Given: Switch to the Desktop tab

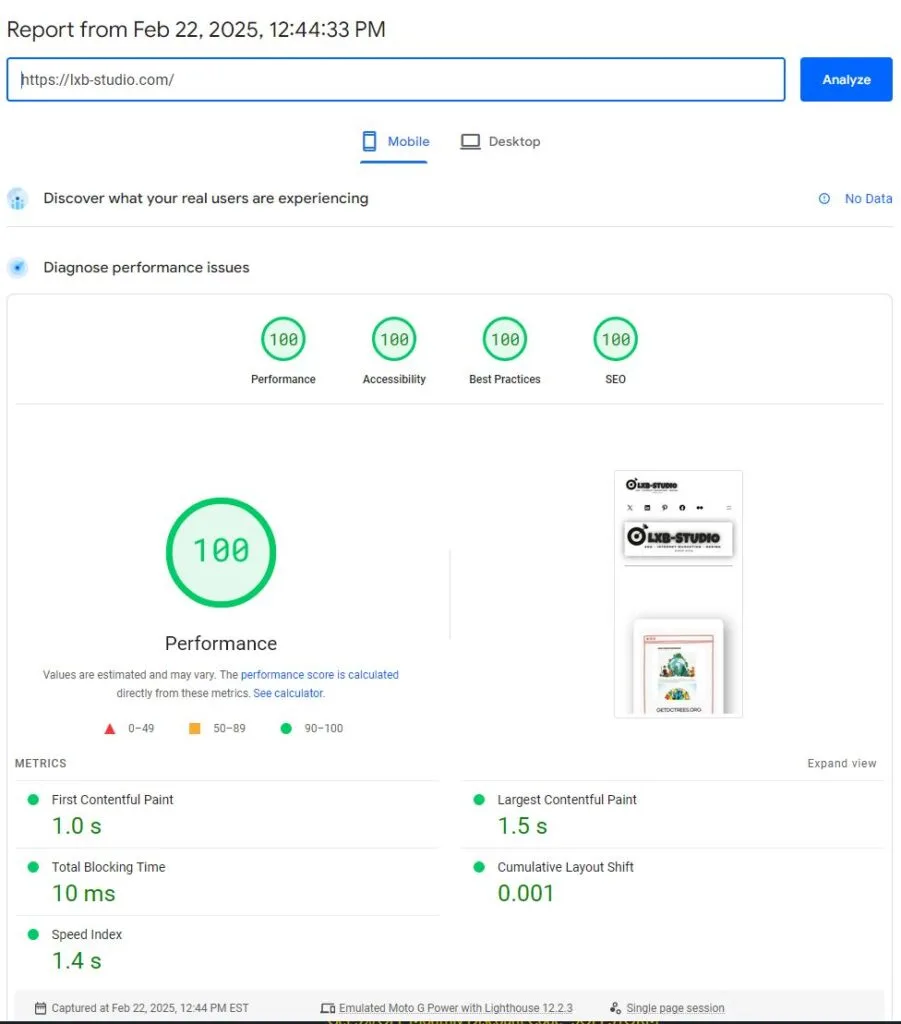Looking at the screenshot, I should [500, 142].
